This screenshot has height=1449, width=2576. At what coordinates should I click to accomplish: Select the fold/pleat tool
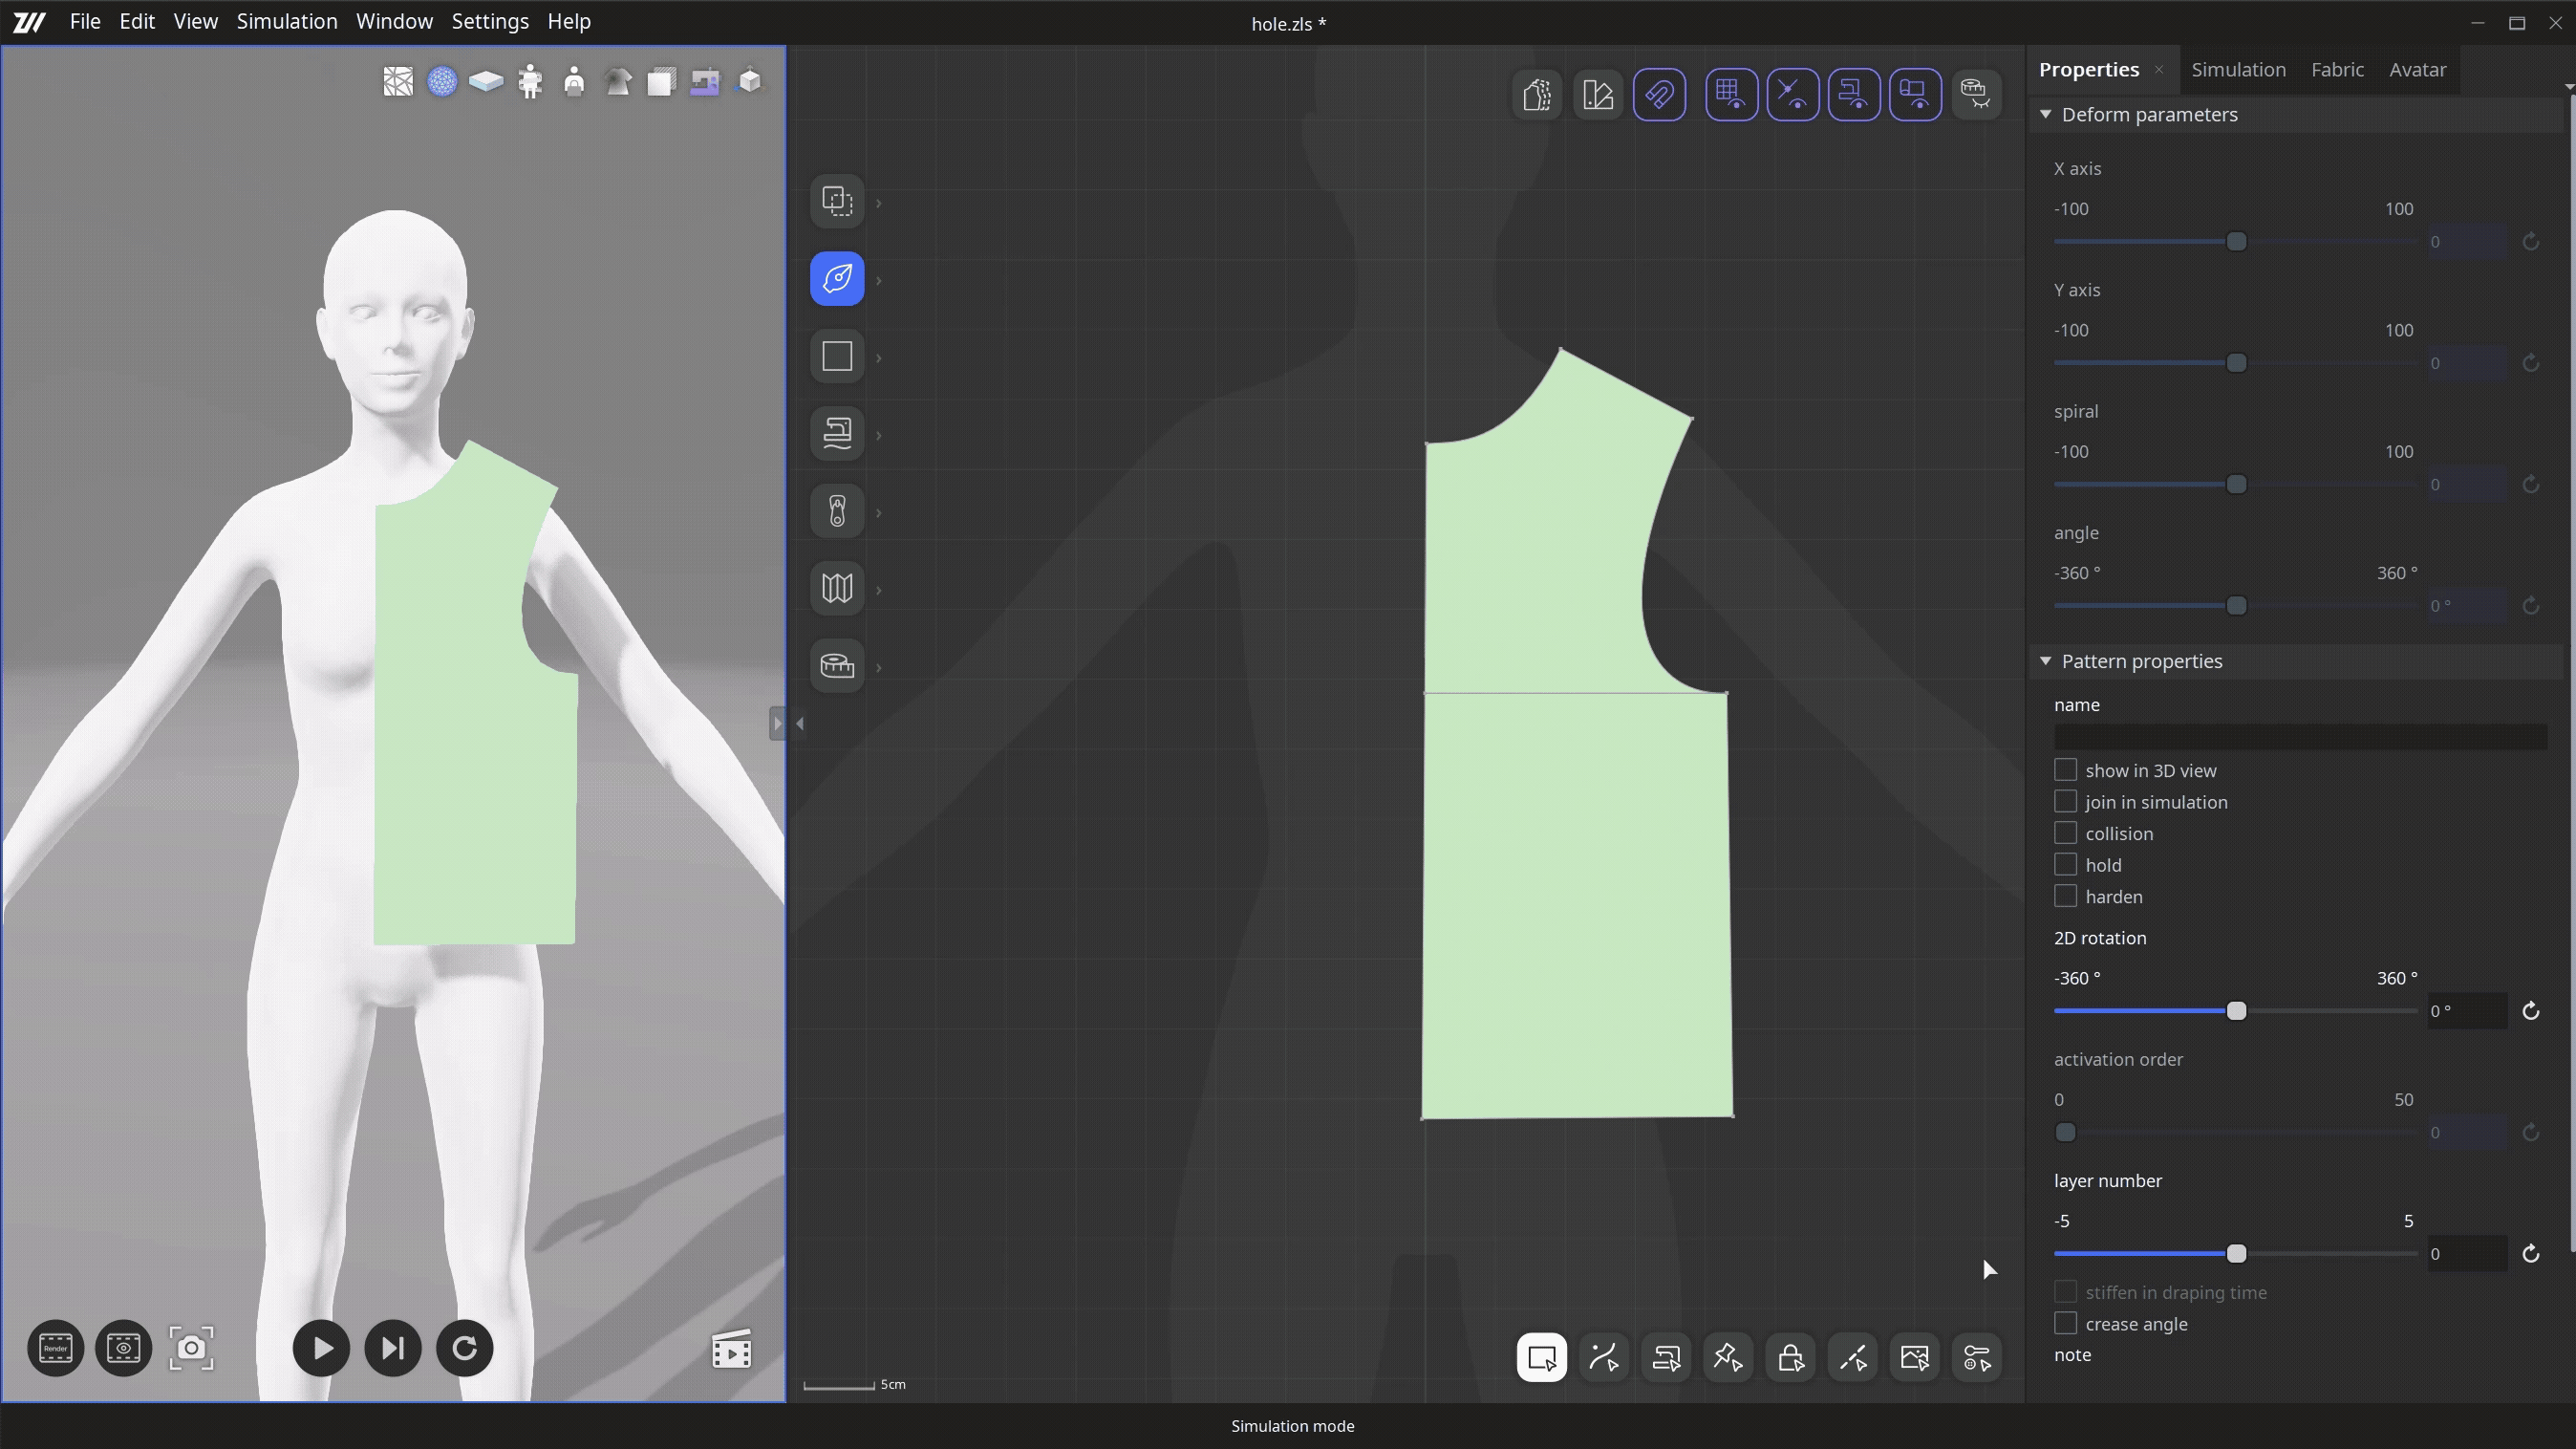(837, 588)
